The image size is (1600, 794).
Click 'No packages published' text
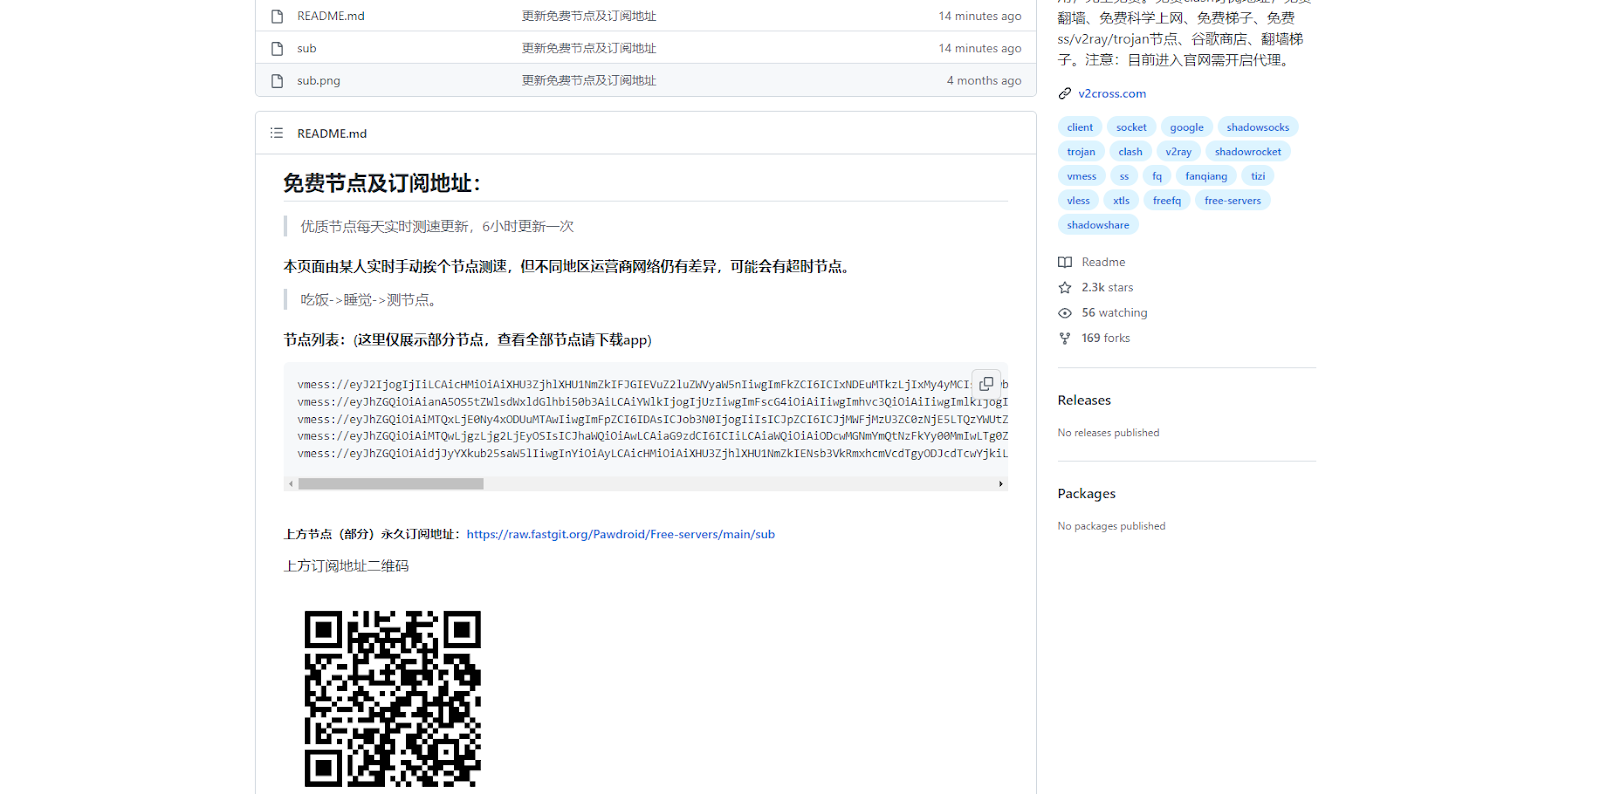pyautogui.click(x=1111, y=526)
